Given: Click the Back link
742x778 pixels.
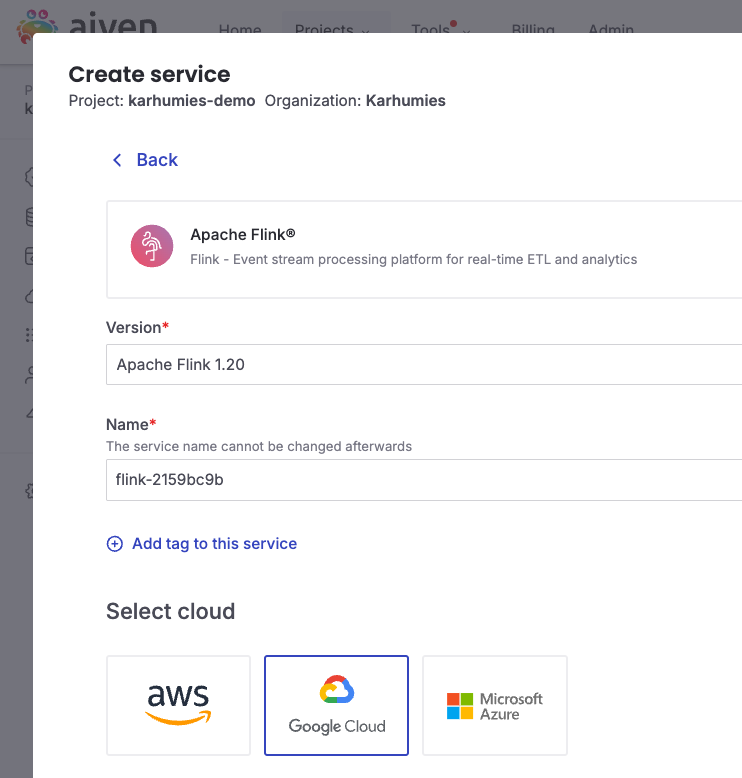Looking at the screenshot, I should 157,160.
